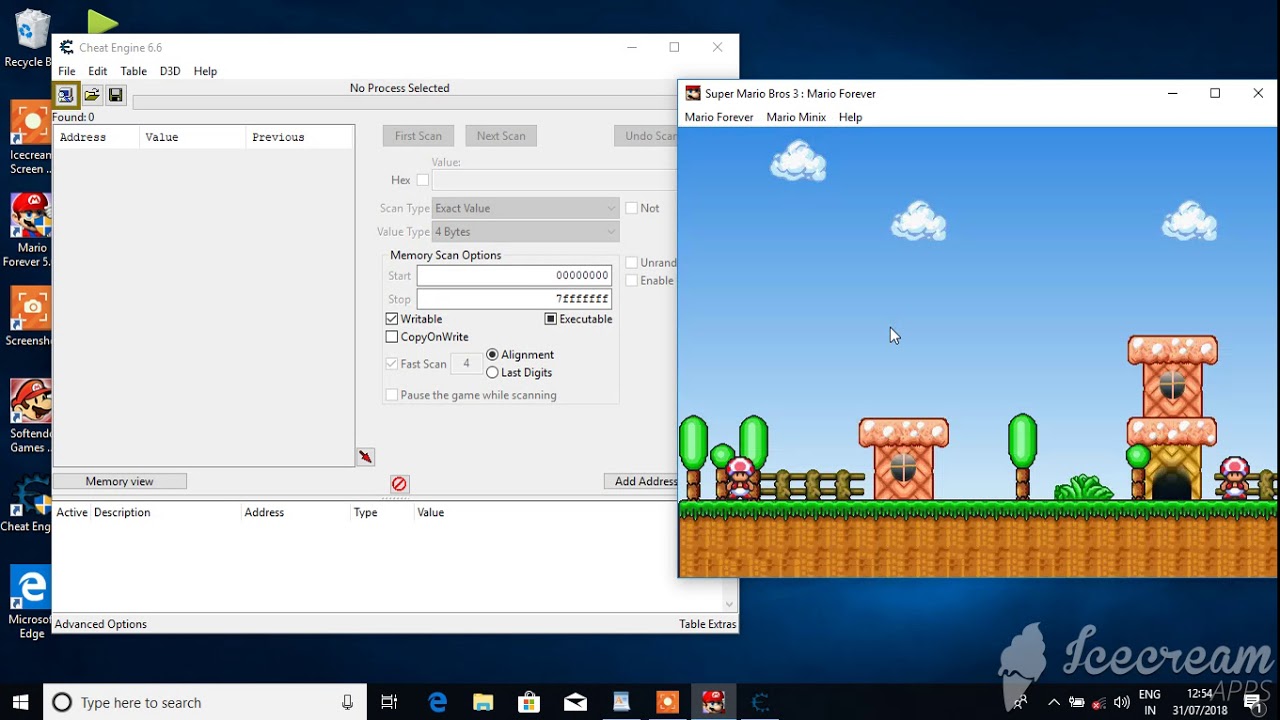Click the First Scan button
The width and height of the screenshot is (1280, 720).
point(418,136)
